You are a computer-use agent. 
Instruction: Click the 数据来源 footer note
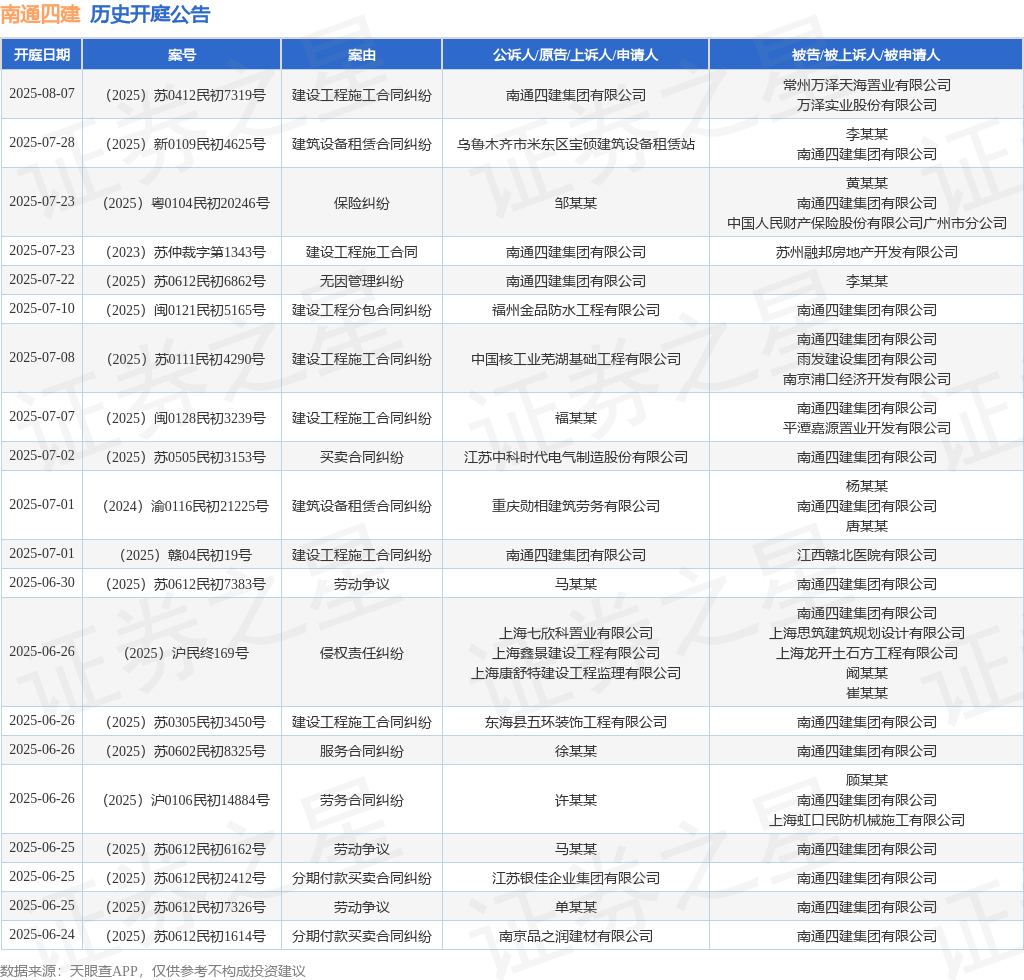click(x=153, y=971)
